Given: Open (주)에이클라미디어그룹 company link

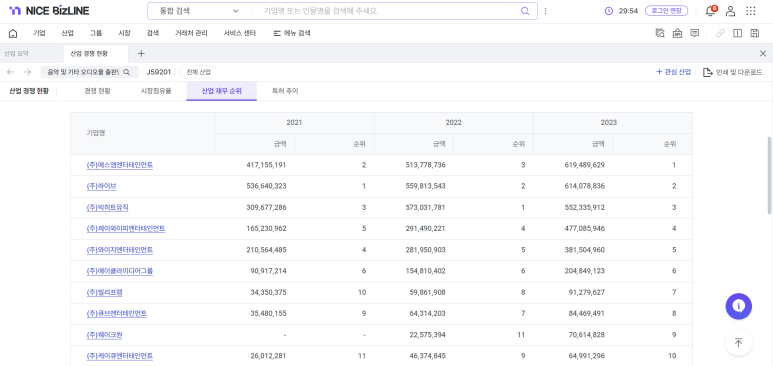Looking at the screenshot, I should pyautogui.click(x=120, y=271).
